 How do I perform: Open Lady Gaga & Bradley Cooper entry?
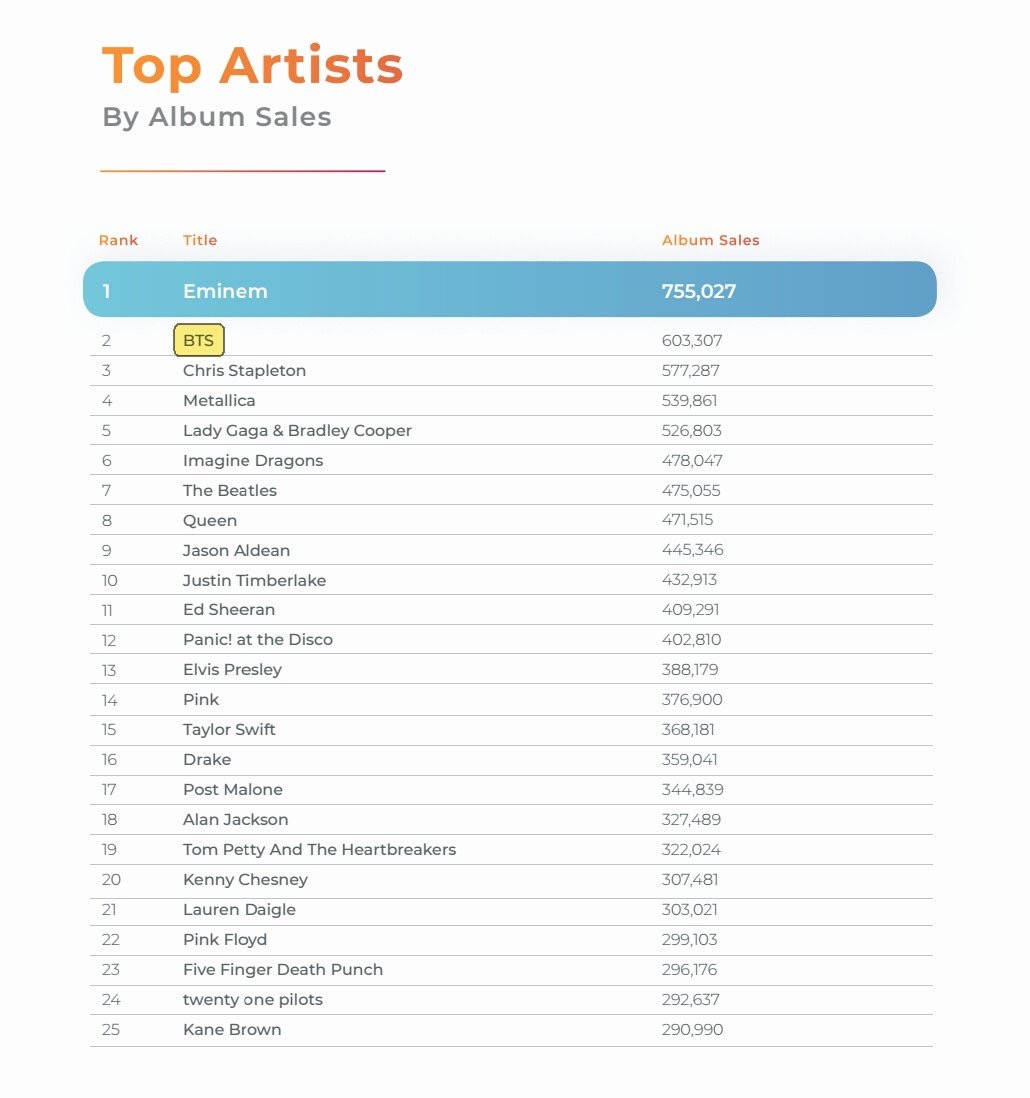pyautogui.click(x=297, y=431)
